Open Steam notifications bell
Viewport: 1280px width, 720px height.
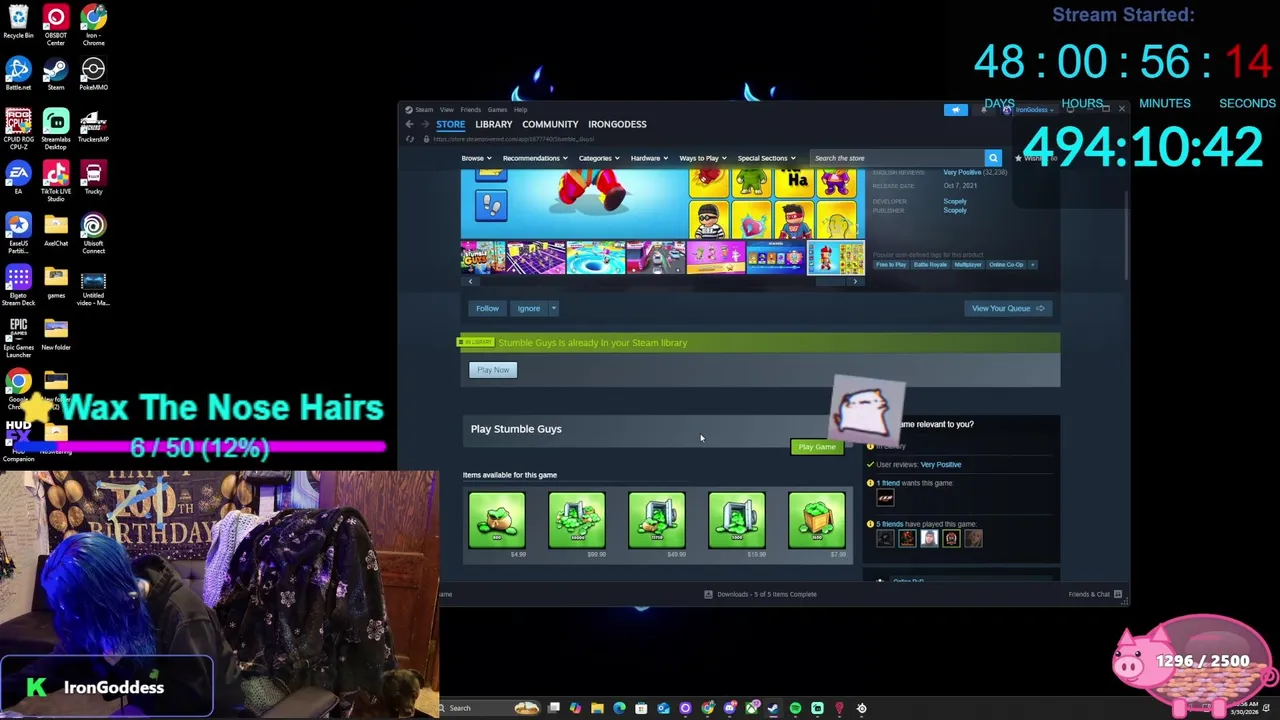[x=983, y=110]
